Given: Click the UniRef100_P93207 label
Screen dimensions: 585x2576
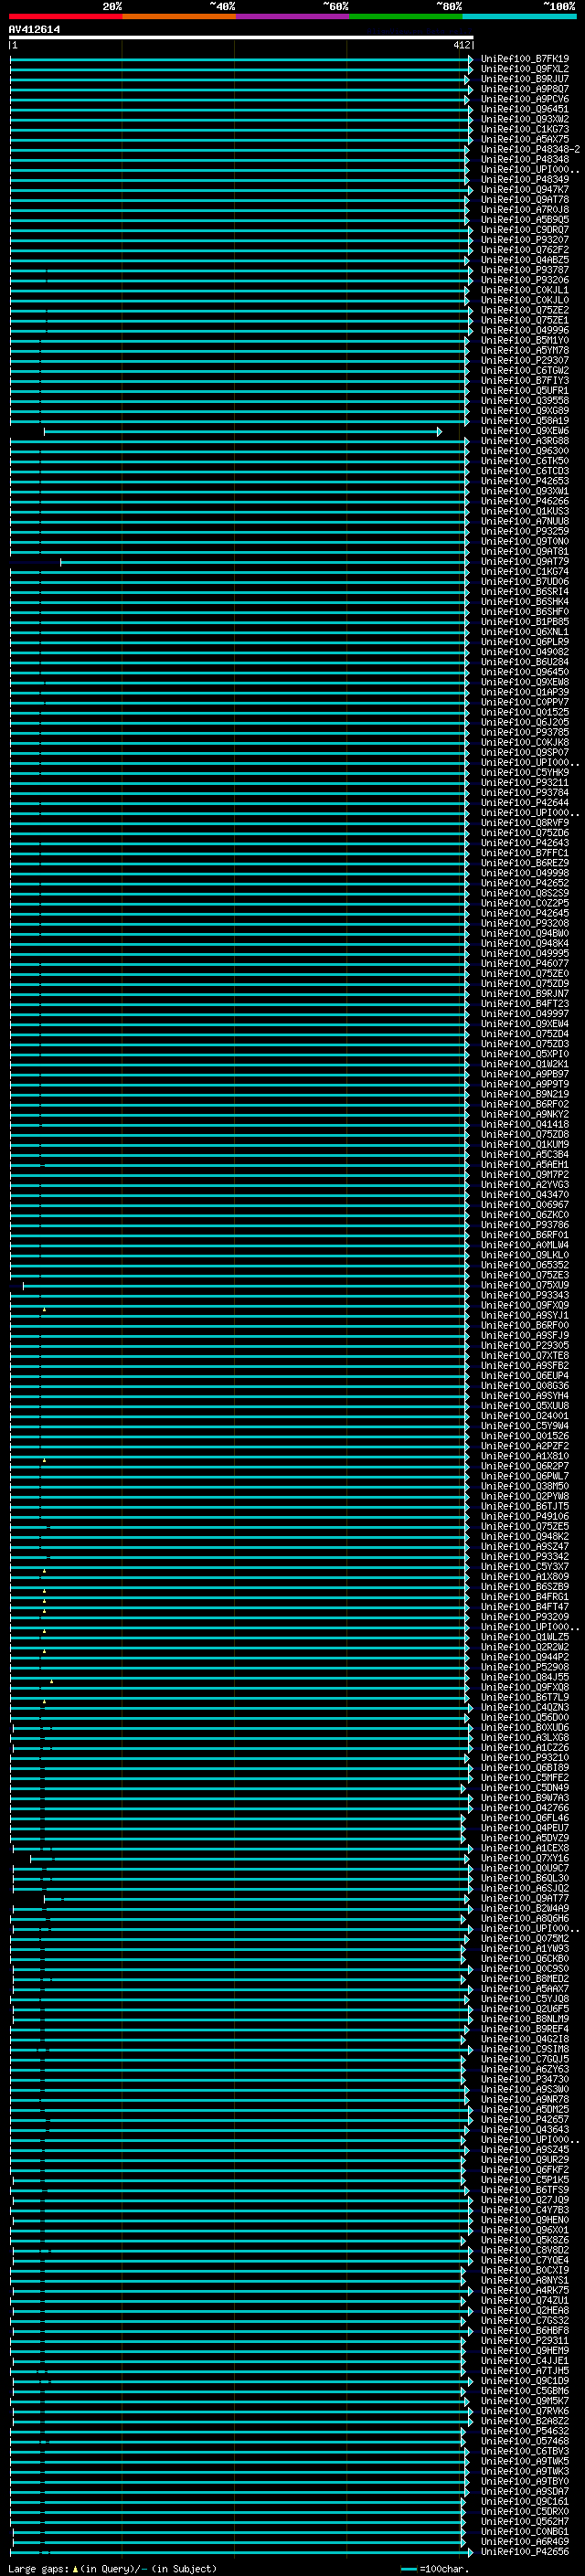Looking at the screenshot, I should coord(524,240).
